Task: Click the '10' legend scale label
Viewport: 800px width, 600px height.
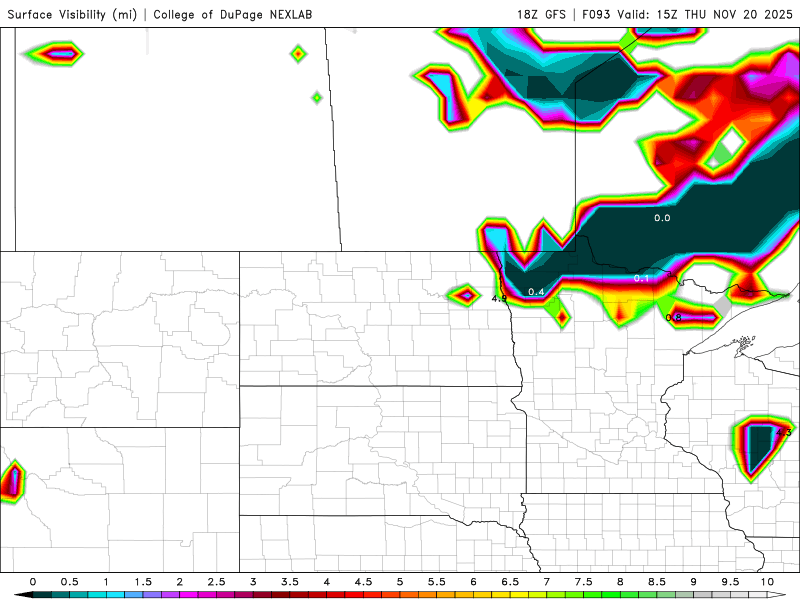Action: tap(767, 582)
